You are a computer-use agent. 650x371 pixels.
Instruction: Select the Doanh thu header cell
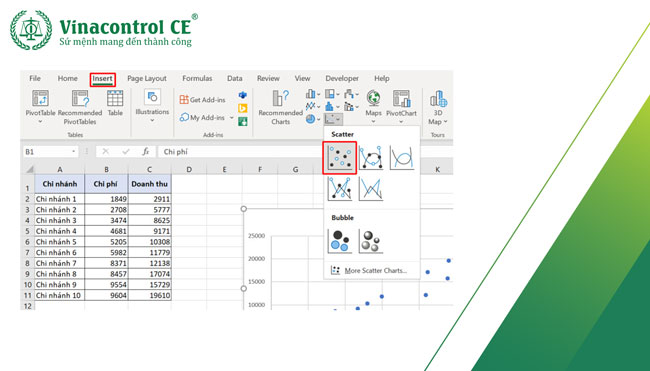150,184
